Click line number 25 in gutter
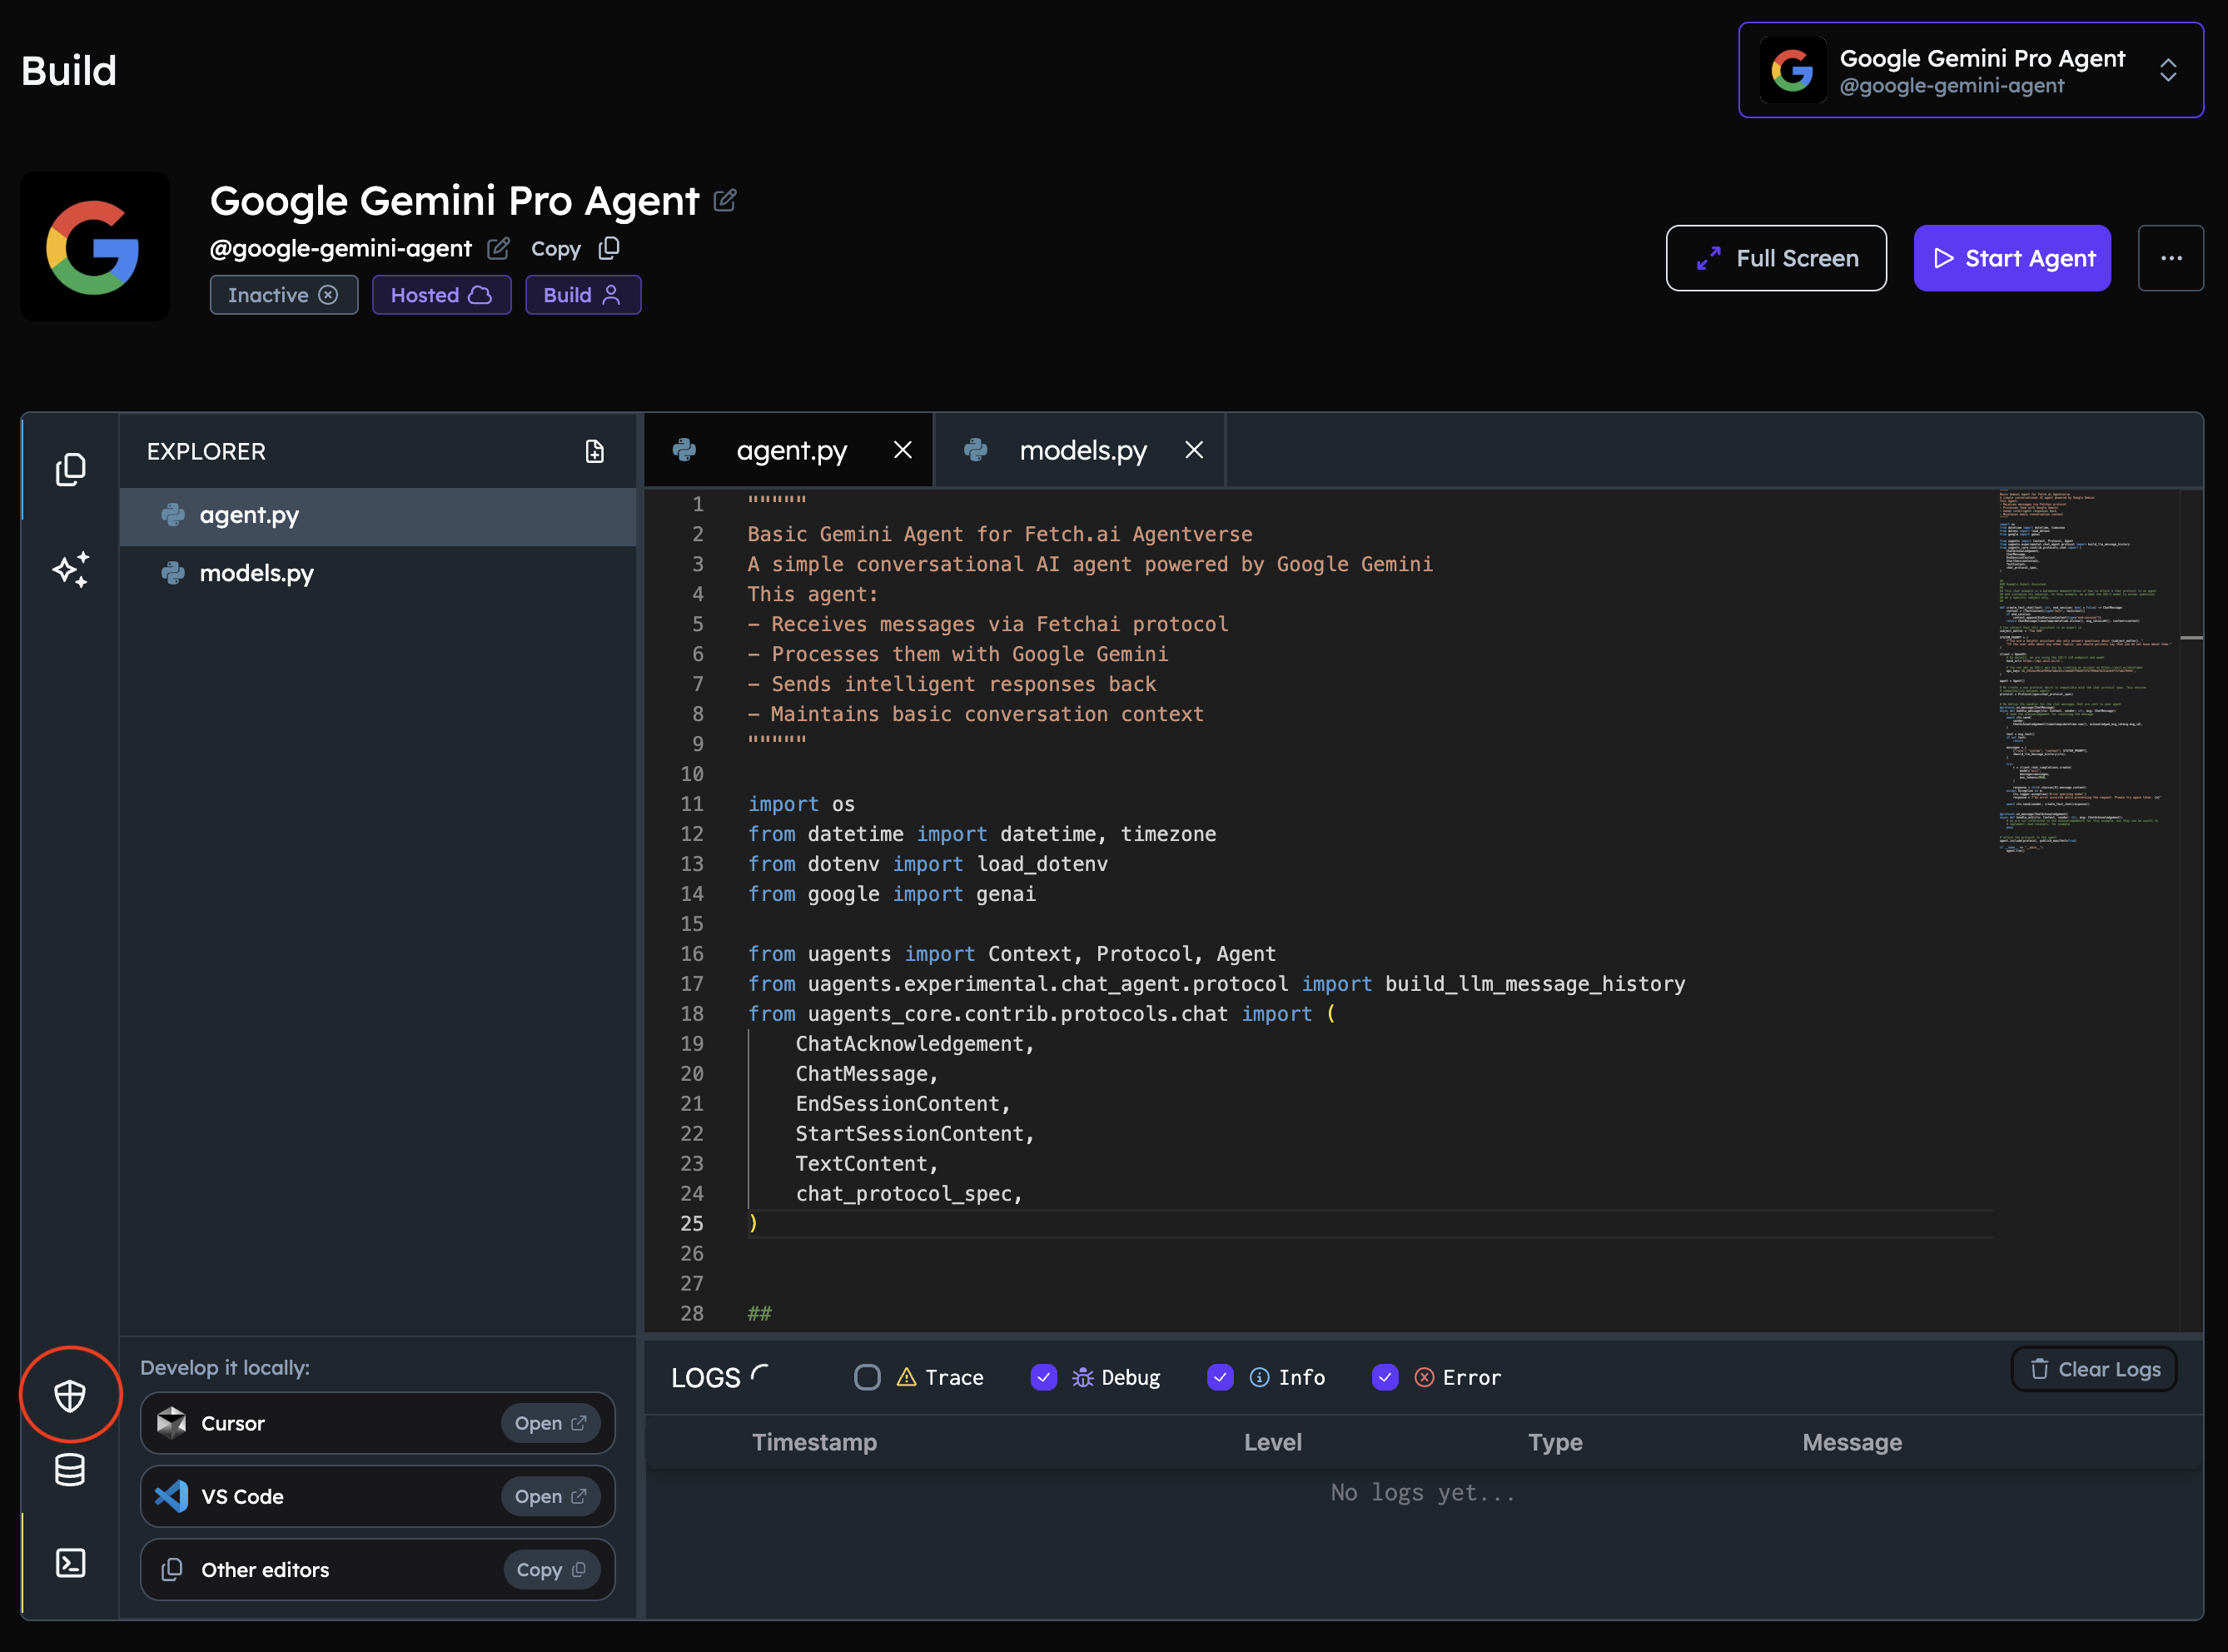 point(692,1224)
